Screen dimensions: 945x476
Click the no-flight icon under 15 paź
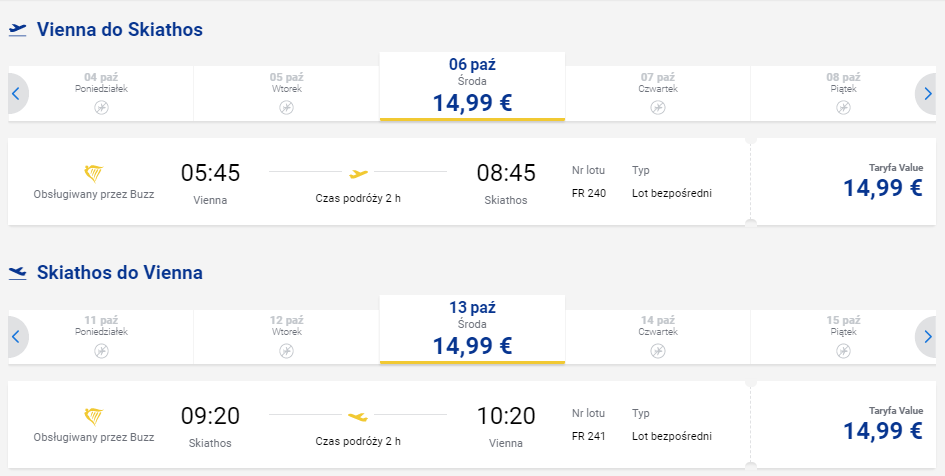coord(844,351)
